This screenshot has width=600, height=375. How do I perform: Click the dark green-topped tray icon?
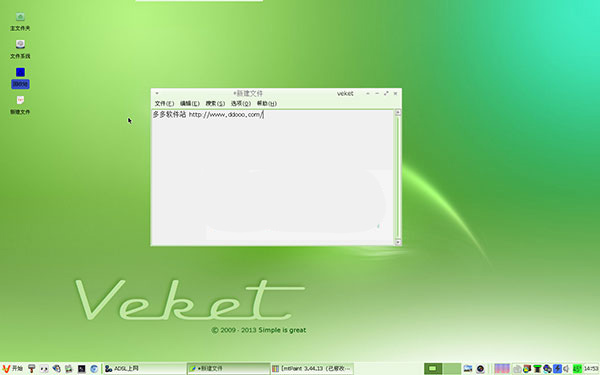[x=537, y=368]
